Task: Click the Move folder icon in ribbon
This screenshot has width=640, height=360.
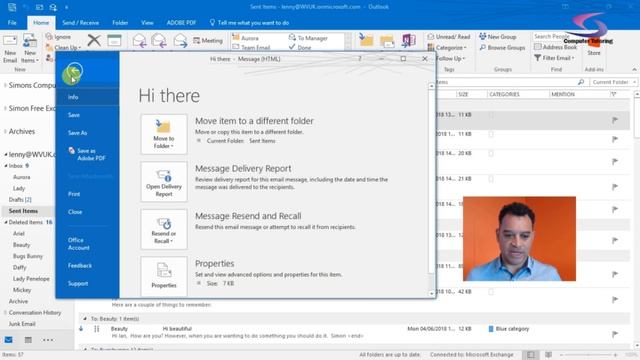Action: pos(366,40)
